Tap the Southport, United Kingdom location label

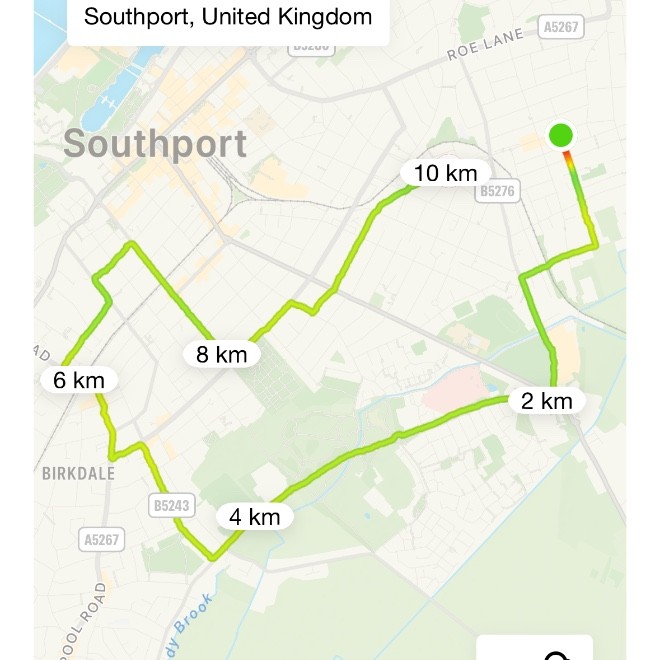228,17
